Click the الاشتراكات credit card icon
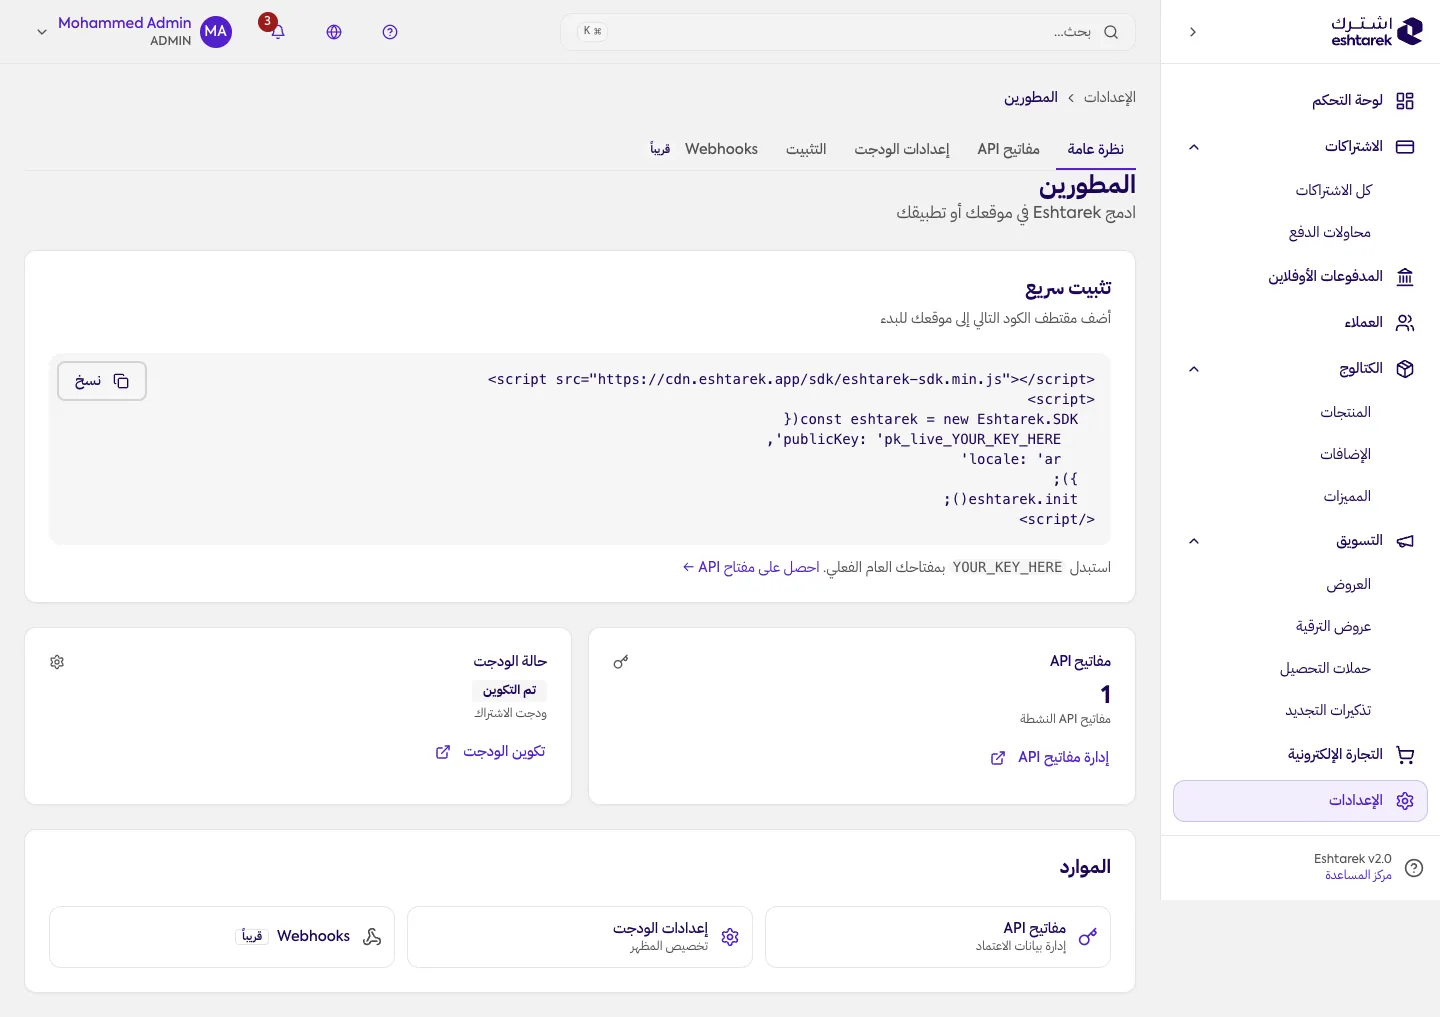 click(1405, 147)
